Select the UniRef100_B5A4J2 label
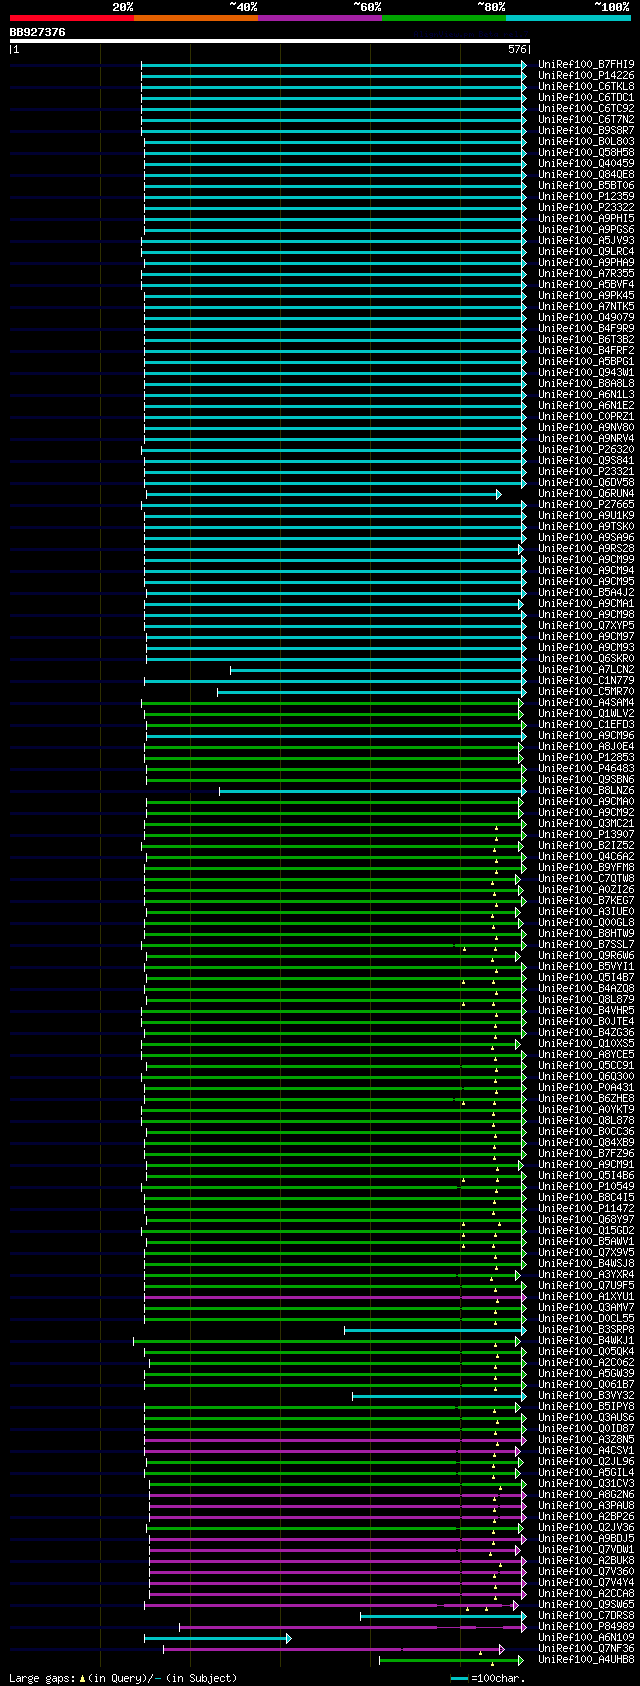Screen dimensions: 640x1686 click(586, 592)
